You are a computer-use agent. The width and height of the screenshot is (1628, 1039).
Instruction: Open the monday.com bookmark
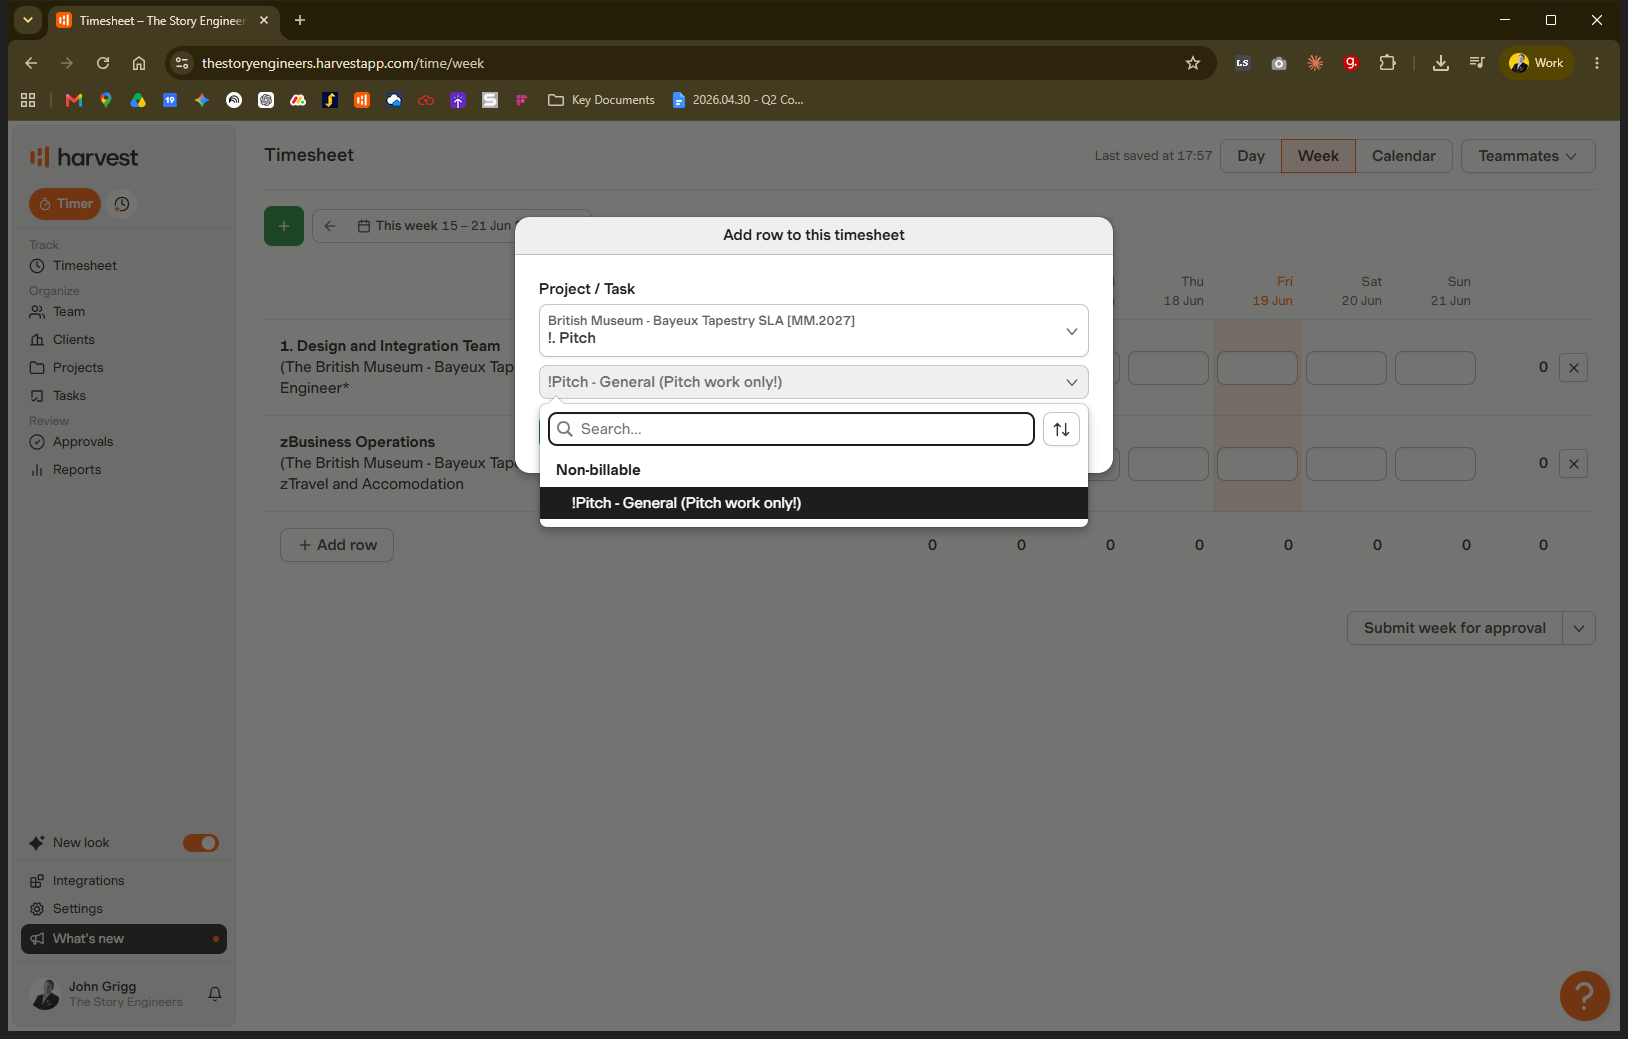click(298, 100)
